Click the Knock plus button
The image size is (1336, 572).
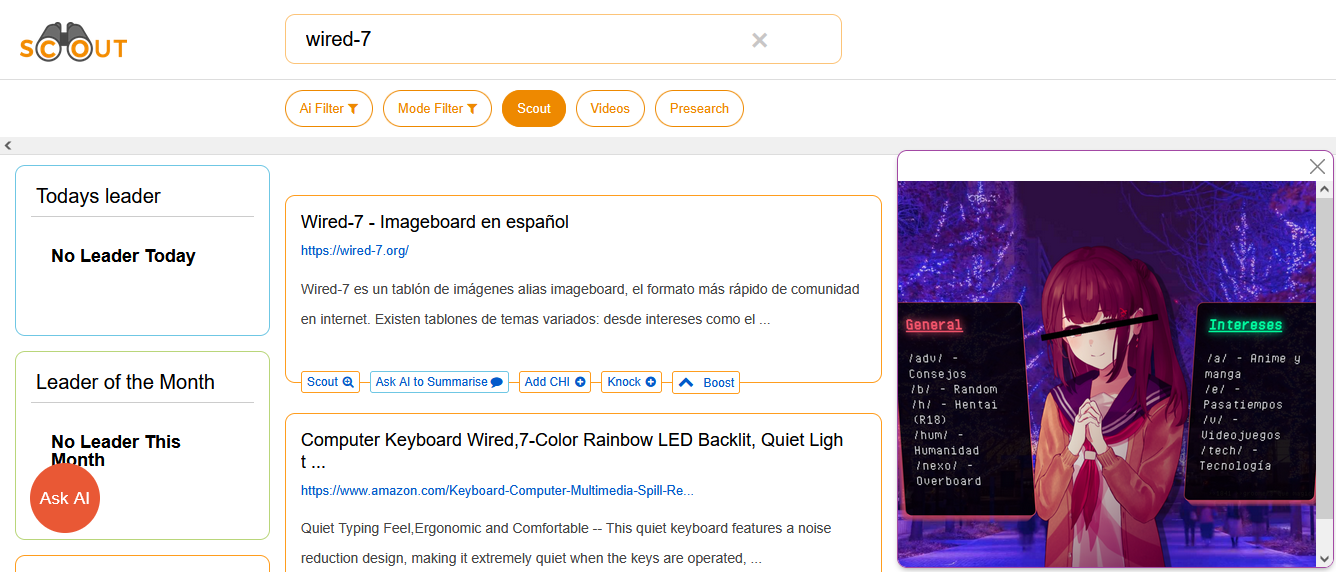631,382
